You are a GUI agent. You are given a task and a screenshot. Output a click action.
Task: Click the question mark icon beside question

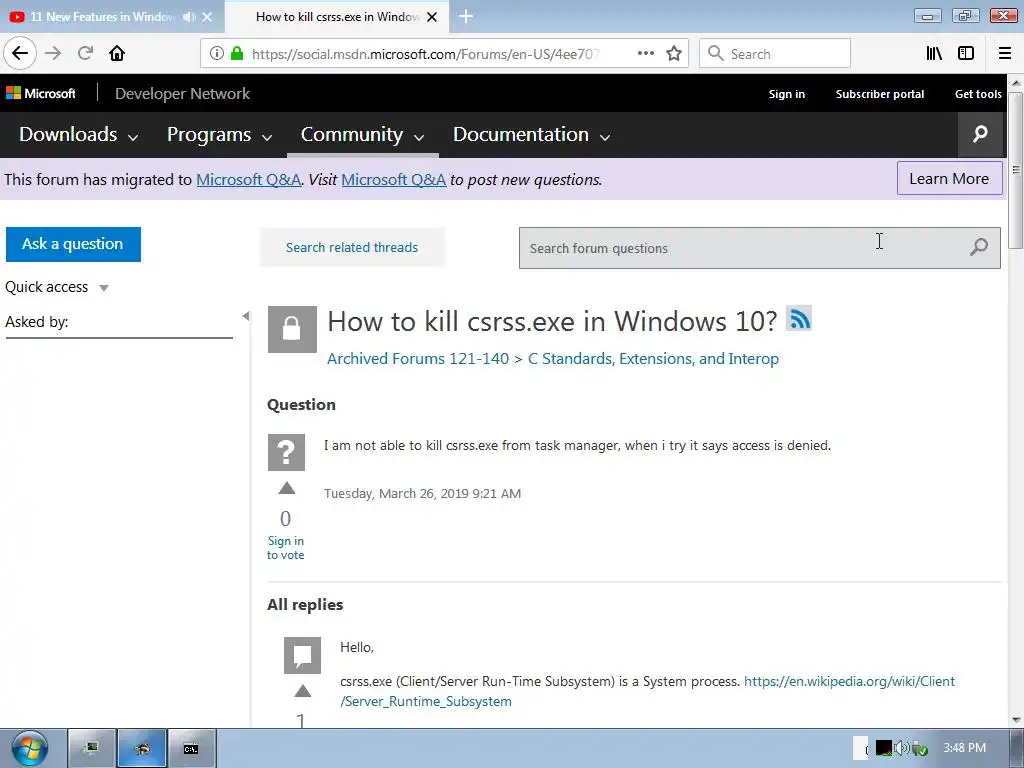(286, 452)
